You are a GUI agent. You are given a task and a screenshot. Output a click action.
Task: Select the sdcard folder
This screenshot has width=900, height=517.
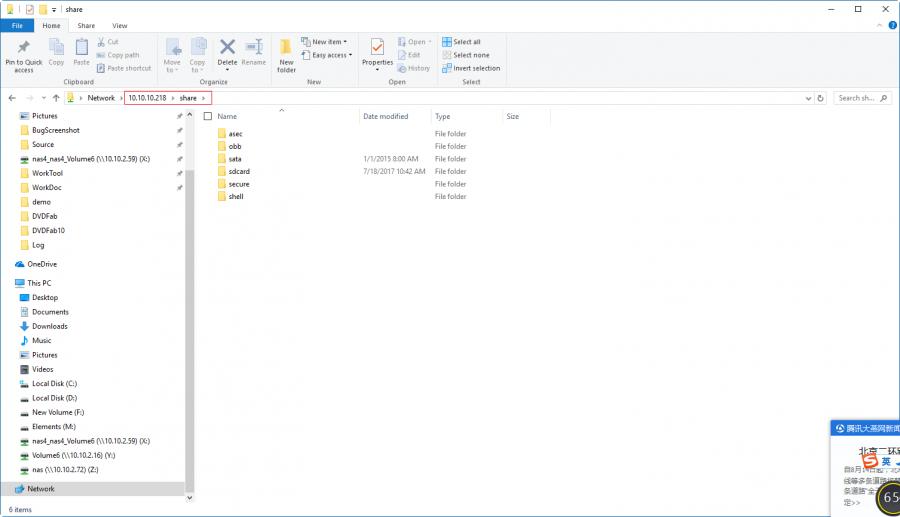pos(239,172)
